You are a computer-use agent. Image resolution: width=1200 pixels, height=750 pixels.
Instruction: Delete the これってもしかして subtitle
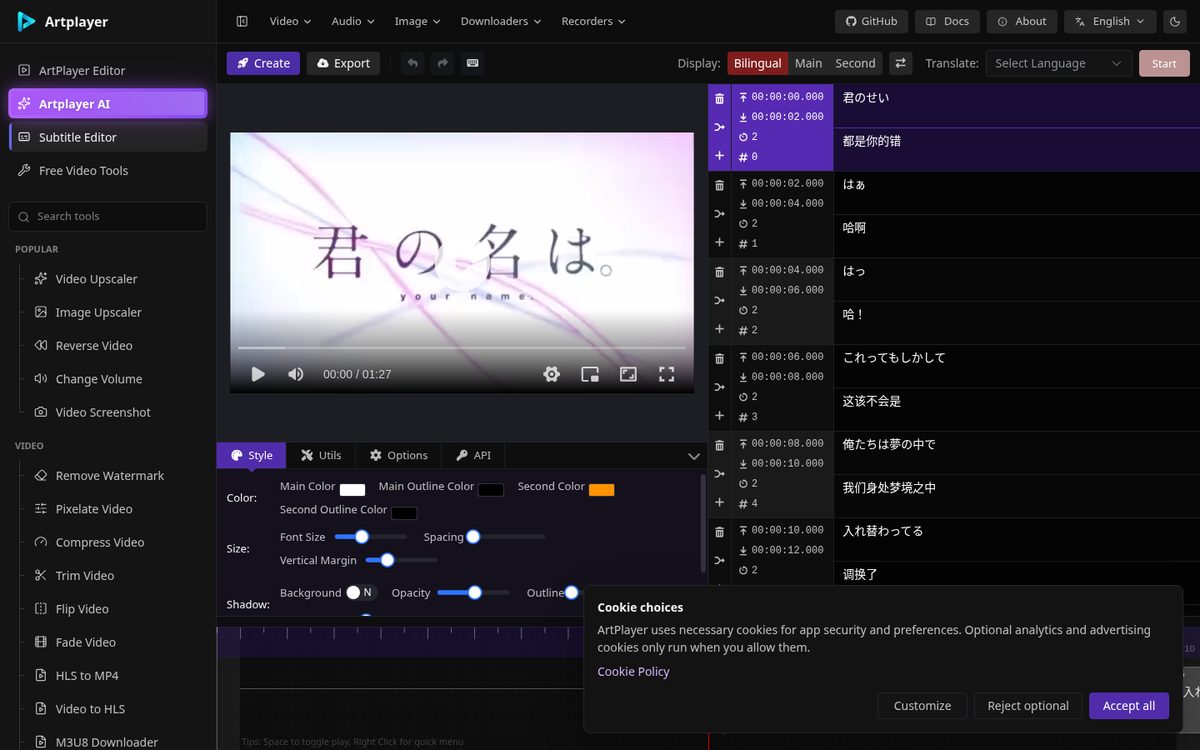[x=719, y=358]
